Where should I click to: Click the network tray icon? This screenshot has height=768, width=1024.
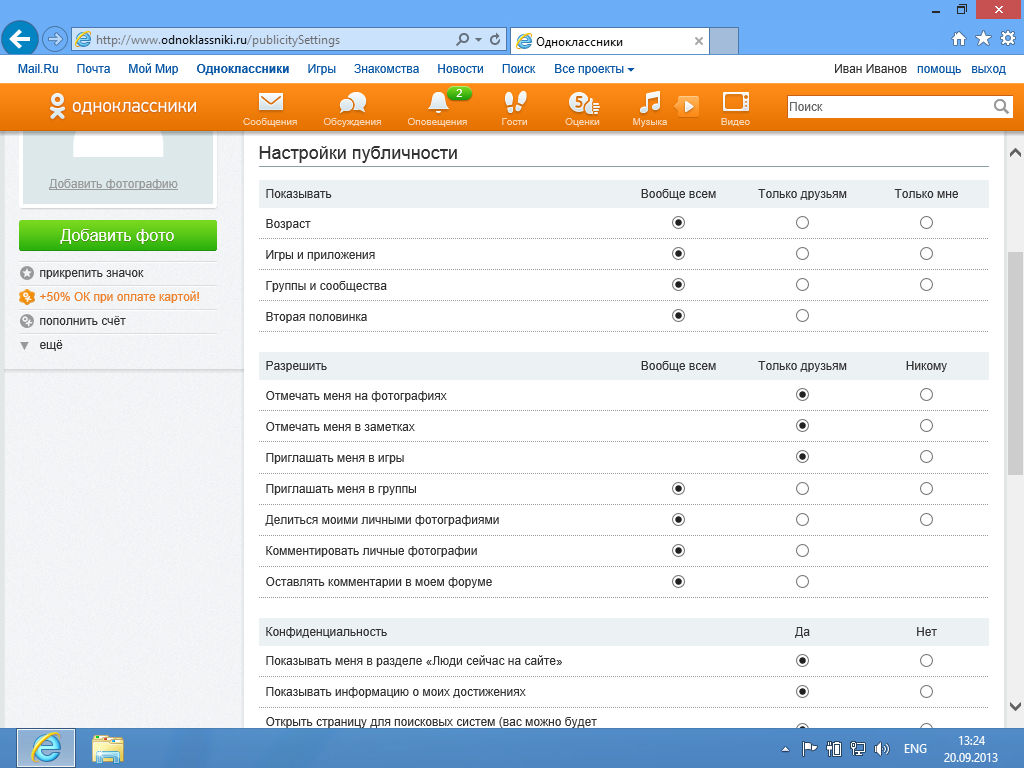[x=858, y=749]
